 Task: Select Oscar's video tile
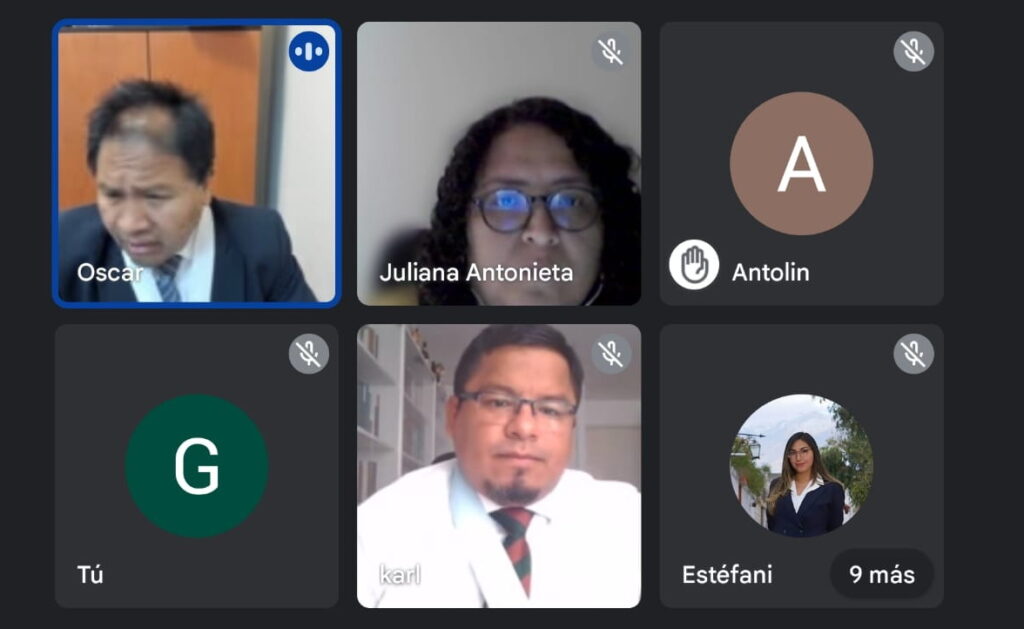point(197,163)
